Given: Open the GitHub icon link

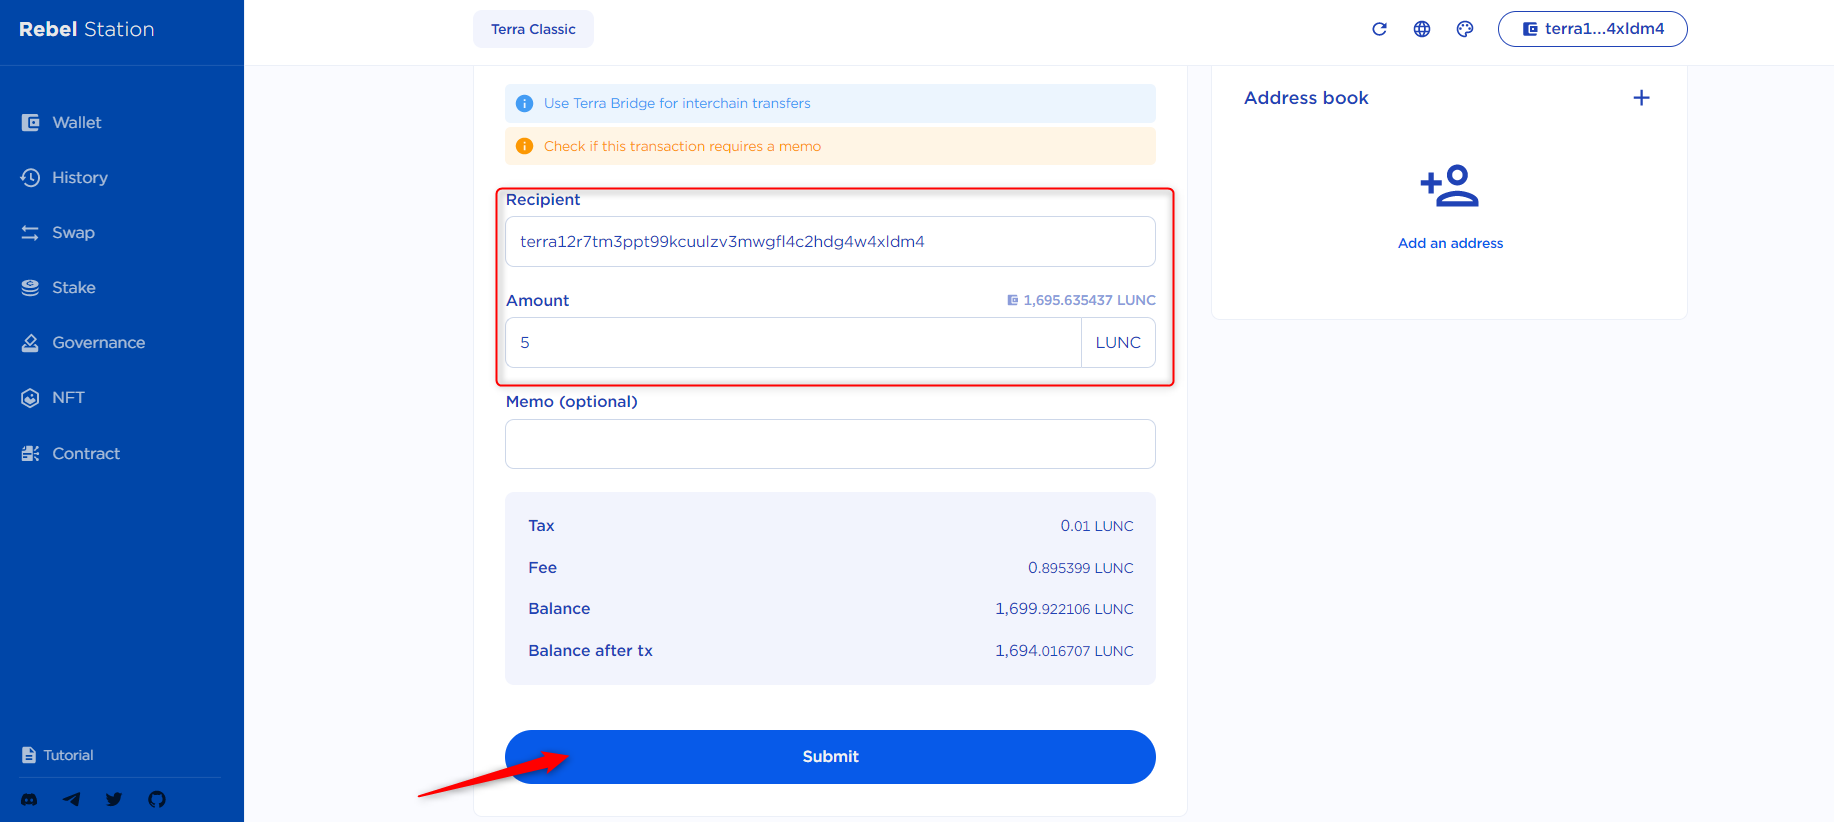Looking at the screenshot, I should coord(157,799).
